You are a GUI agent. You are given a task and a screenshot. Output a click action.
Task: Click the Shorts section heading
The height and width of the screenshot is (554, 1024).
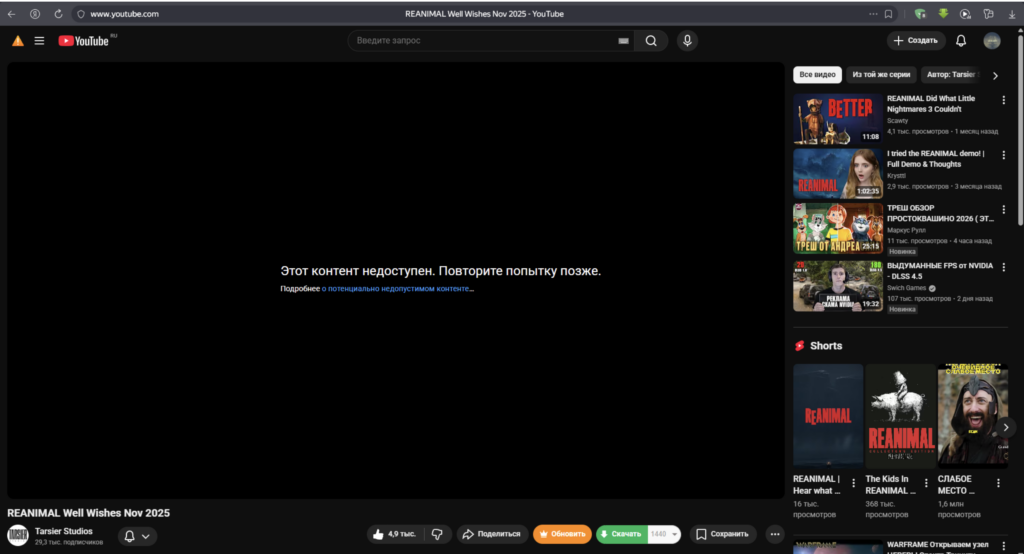[826, 346]
